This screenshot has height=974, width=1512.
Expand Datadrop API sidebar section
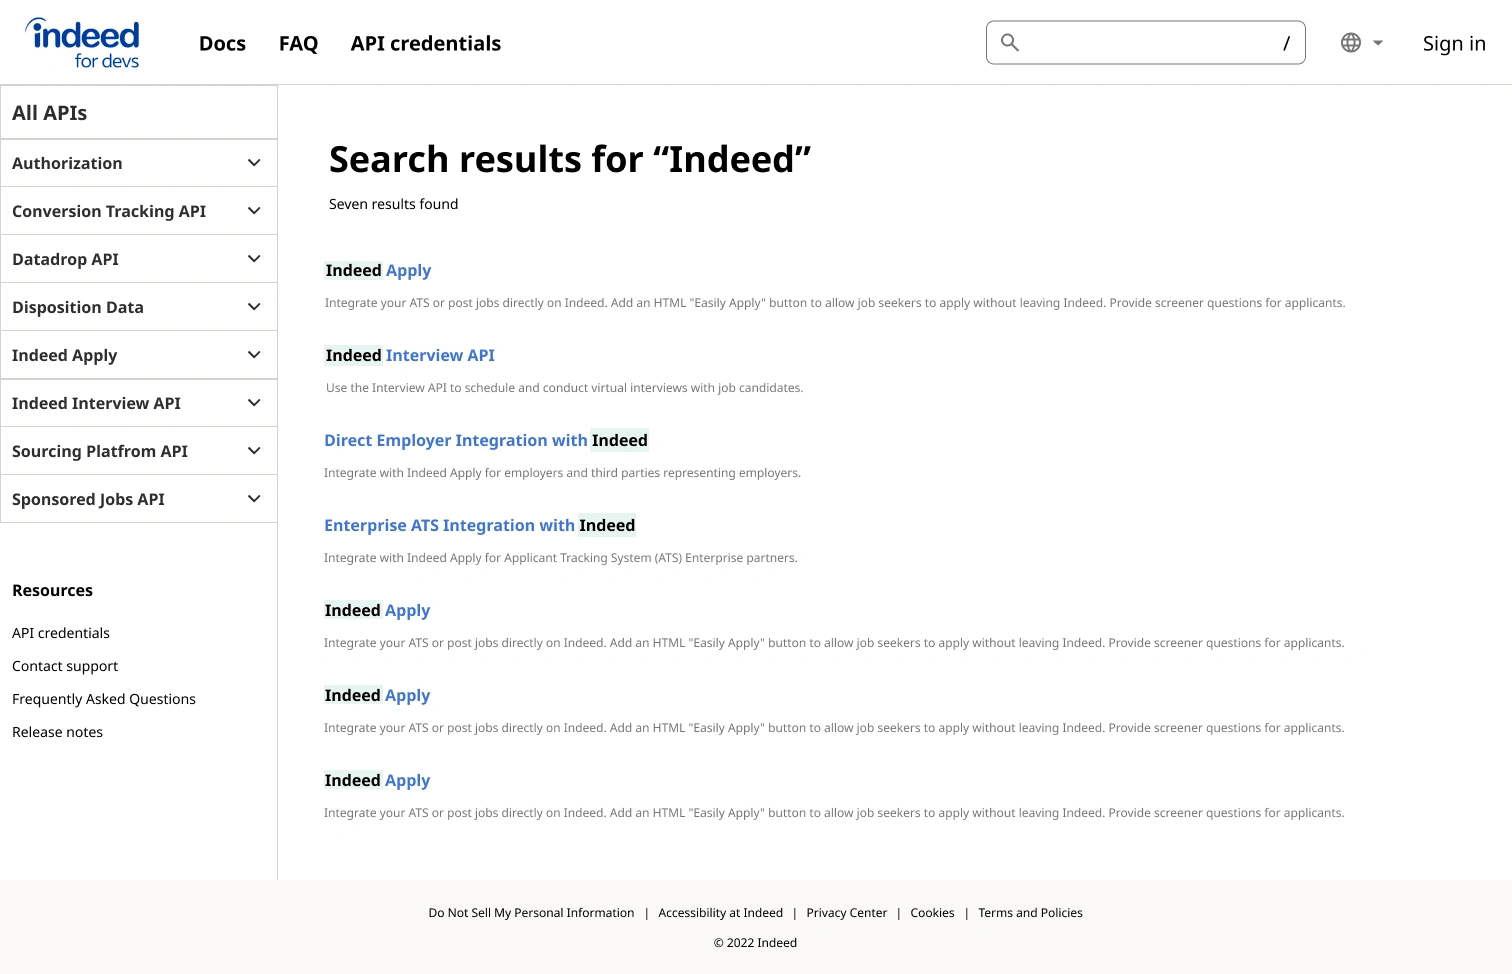(139, 259)
